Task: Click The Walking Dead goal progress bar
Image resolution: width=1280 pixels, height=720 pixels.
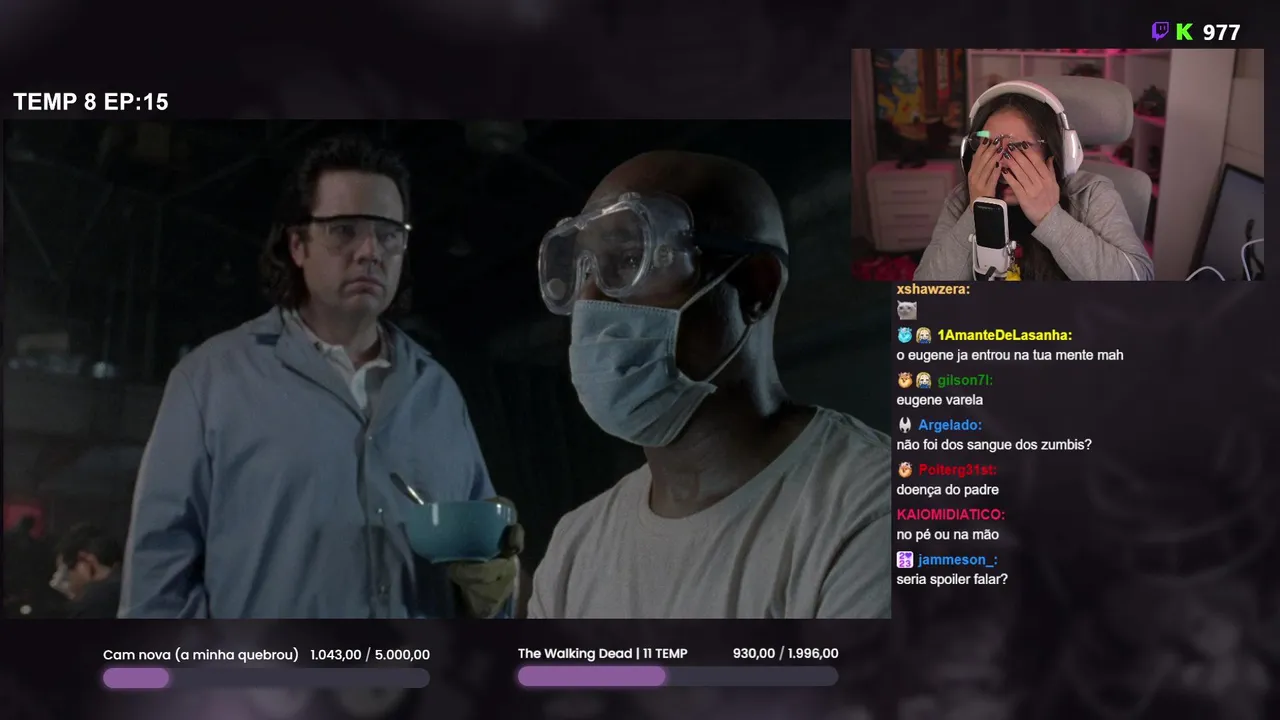Action: 678,676
